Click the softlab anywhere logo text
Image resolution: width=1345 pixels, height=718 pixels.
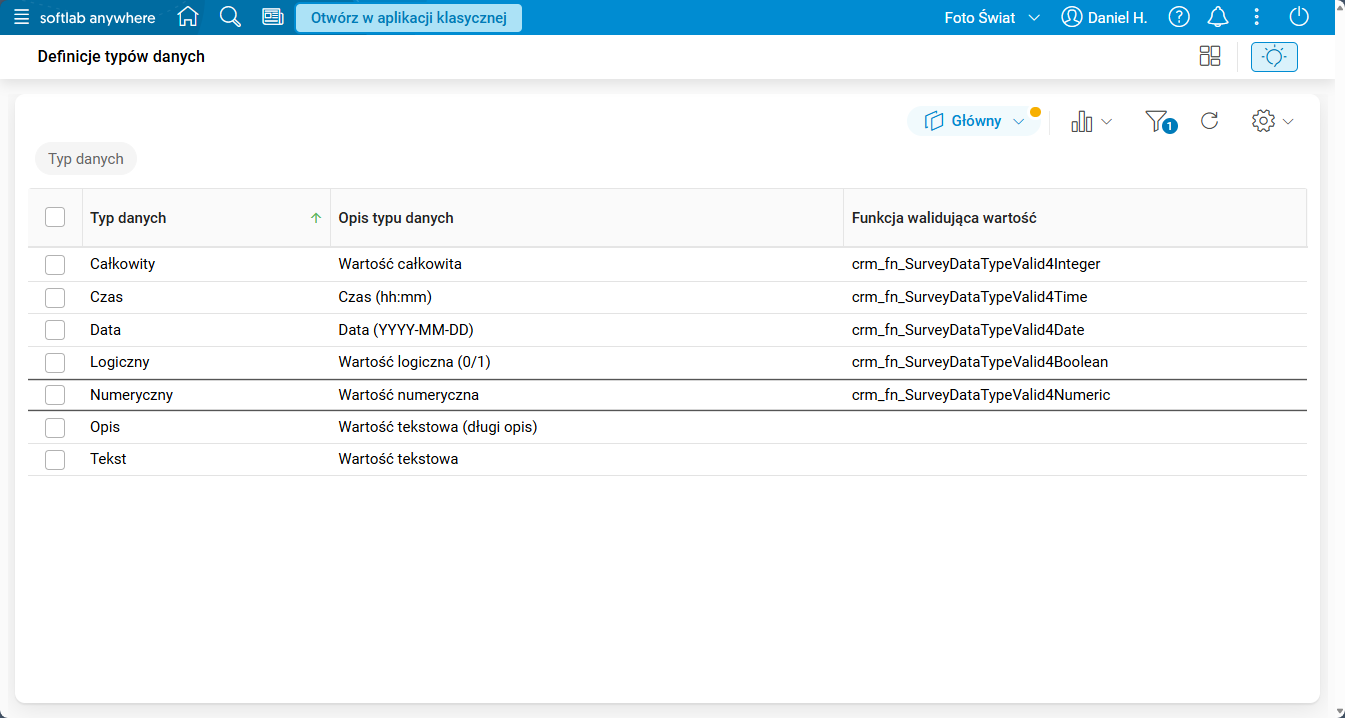point(98,18)
